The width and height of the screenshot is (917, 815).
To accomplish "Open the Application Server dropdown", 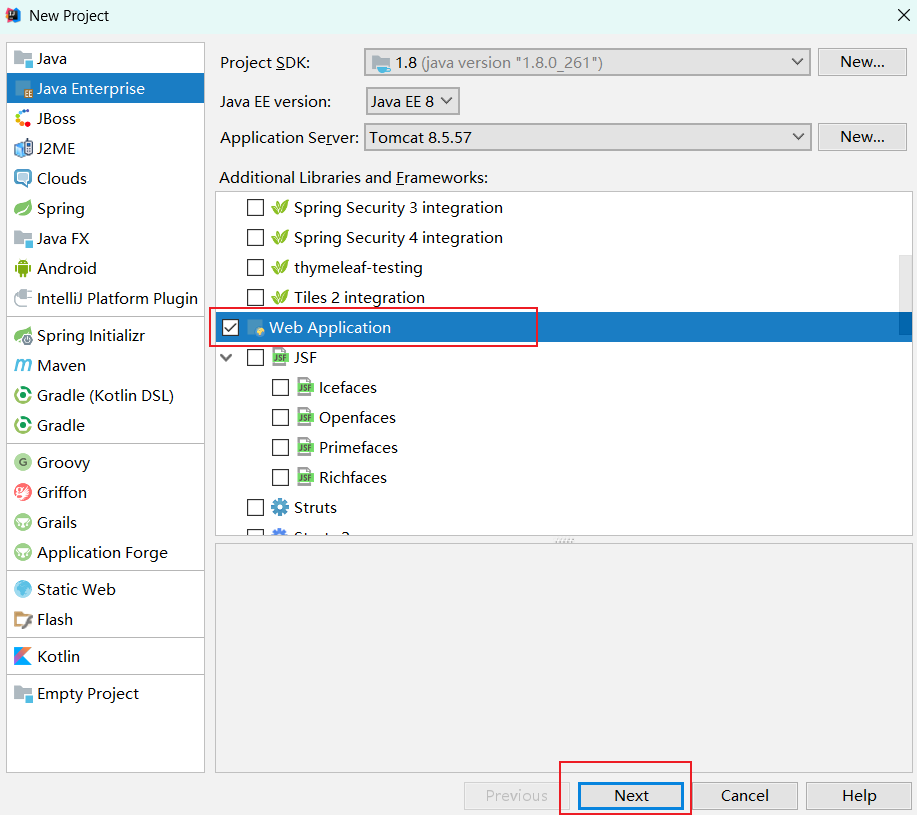I will pyautogui.click(x=587, y=137).
